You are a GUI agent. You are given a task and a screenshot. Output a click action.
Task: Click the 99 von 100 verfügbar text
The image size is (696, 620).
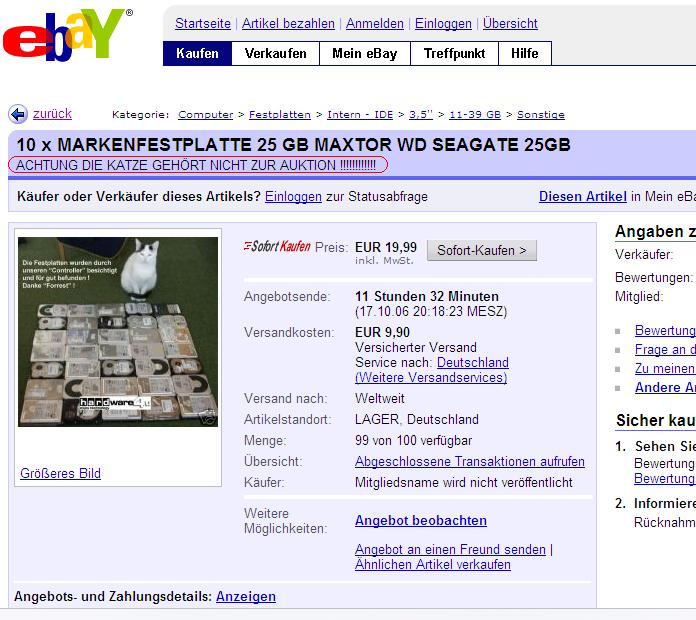(x=413, y=441)
